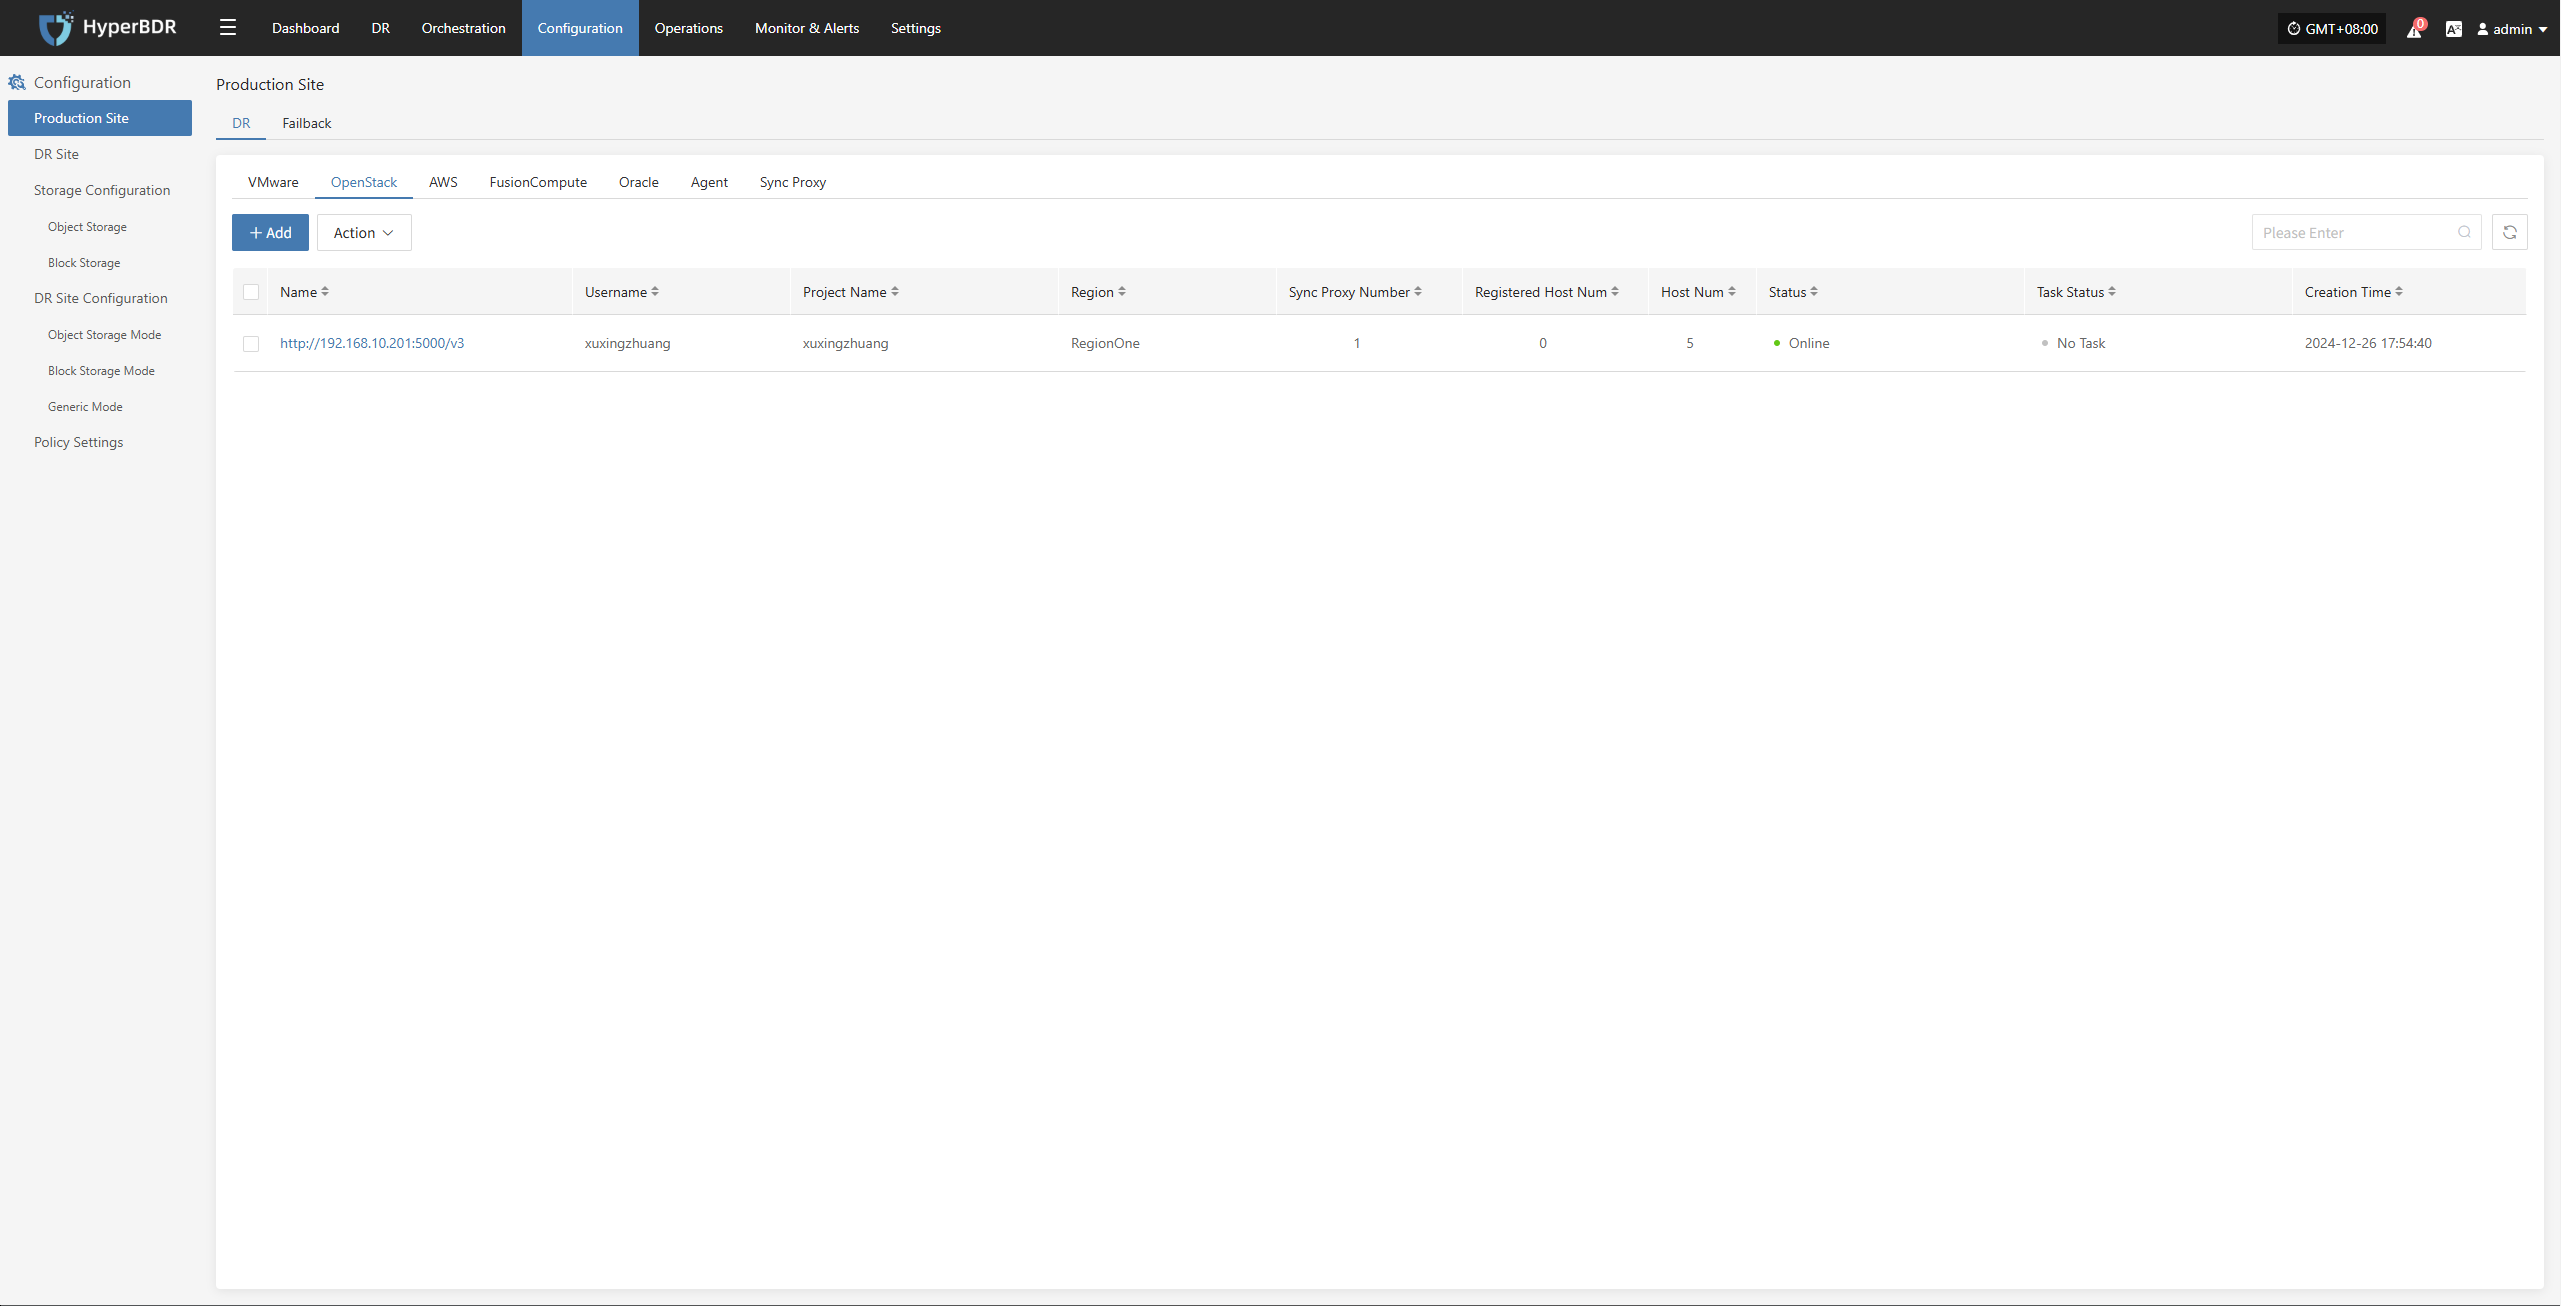
Task: Select all rows header checkbox
Action: pyautogui.click(x=251, y=292)
